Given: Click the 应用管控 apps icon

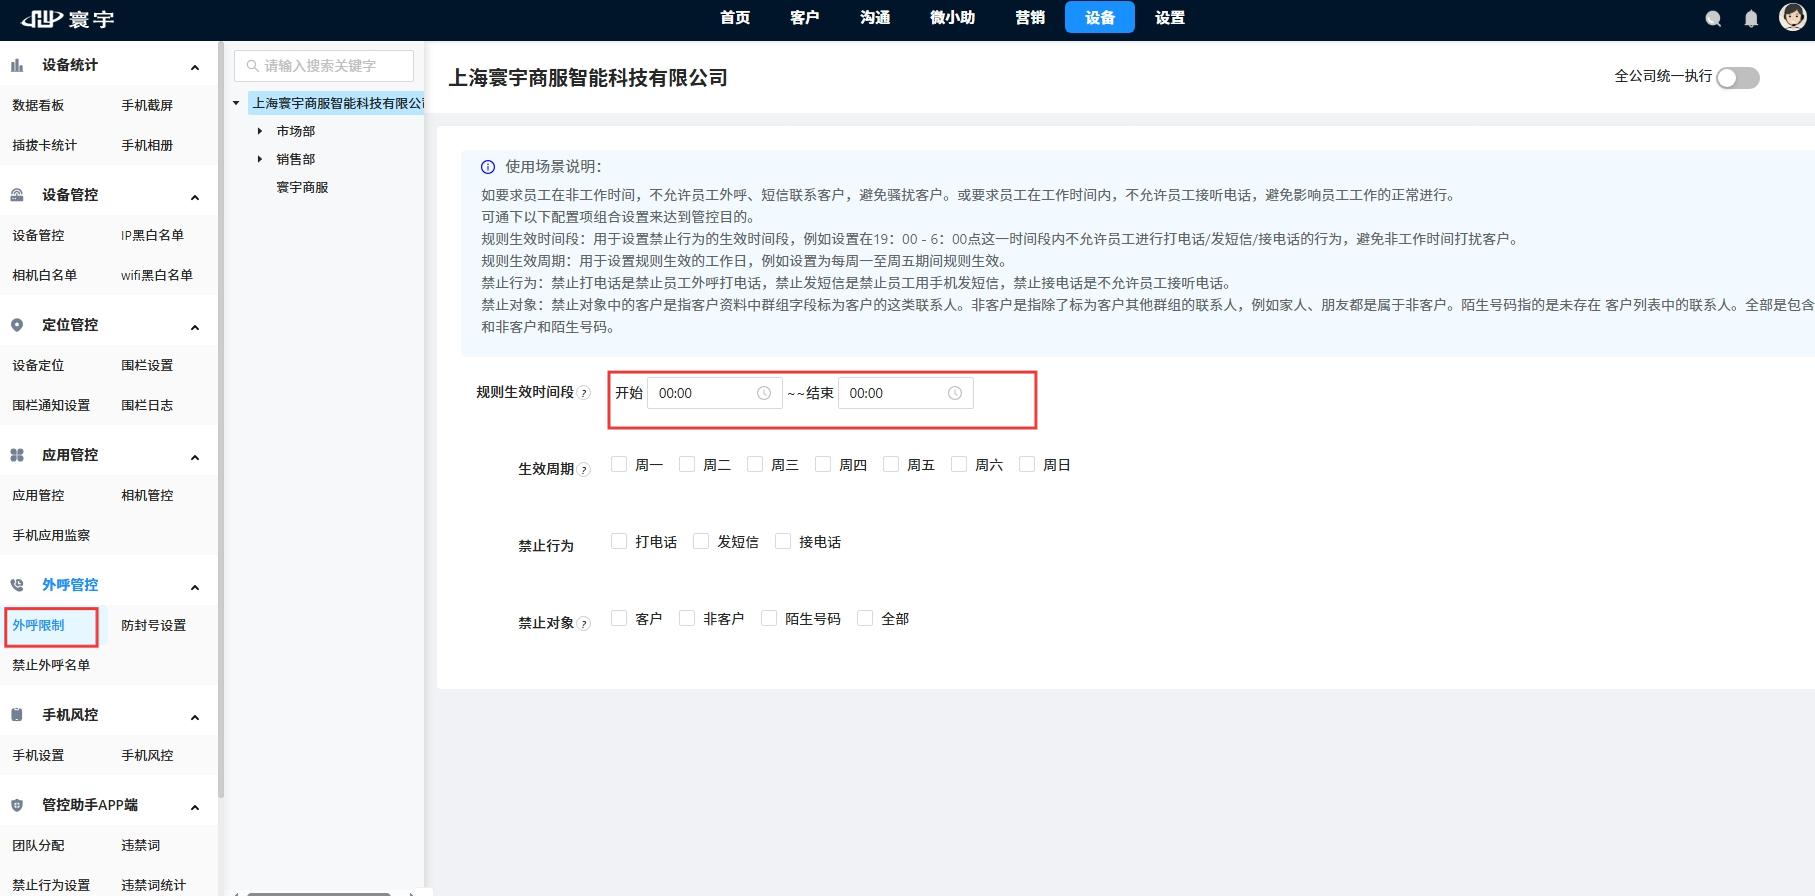Looking at the screenshot, I should point(17,455).
